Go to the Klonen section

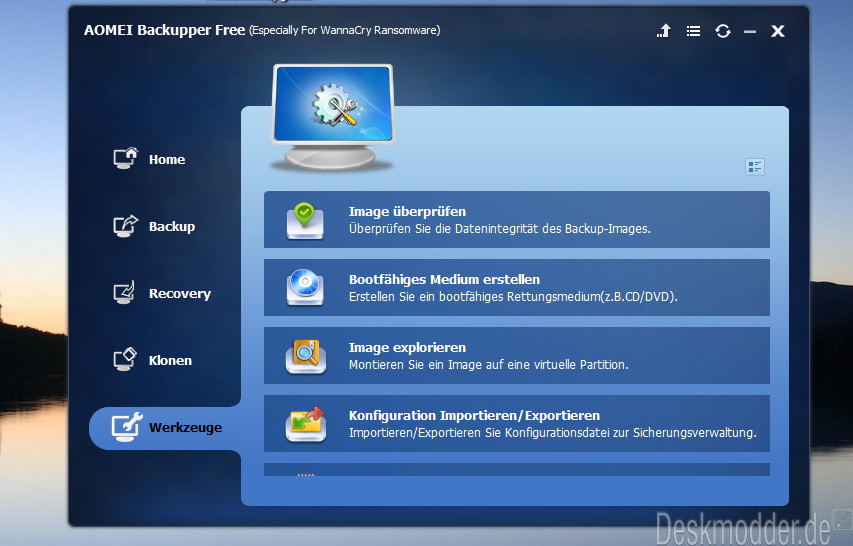coord(152,360)
